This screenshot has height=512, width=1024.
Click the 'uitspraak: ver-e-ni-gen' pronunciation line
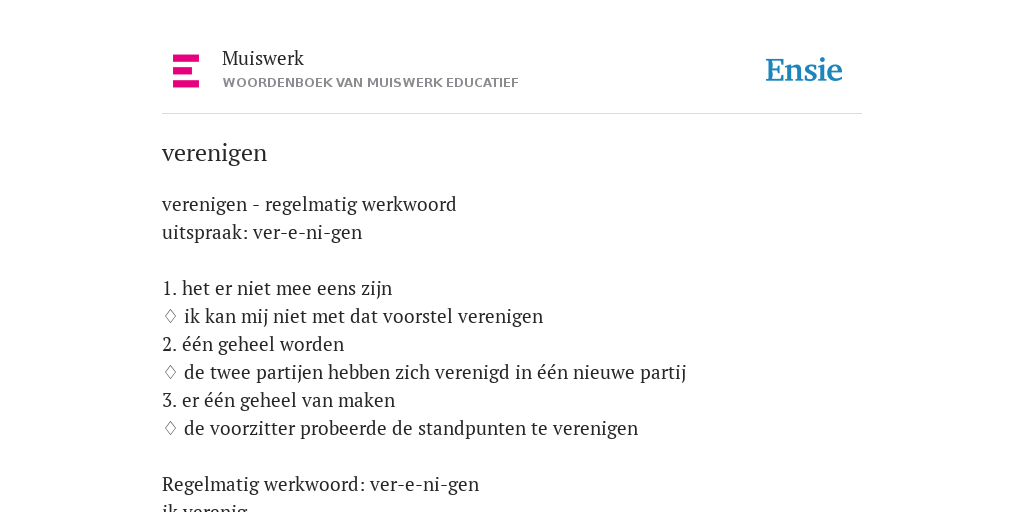262,232
